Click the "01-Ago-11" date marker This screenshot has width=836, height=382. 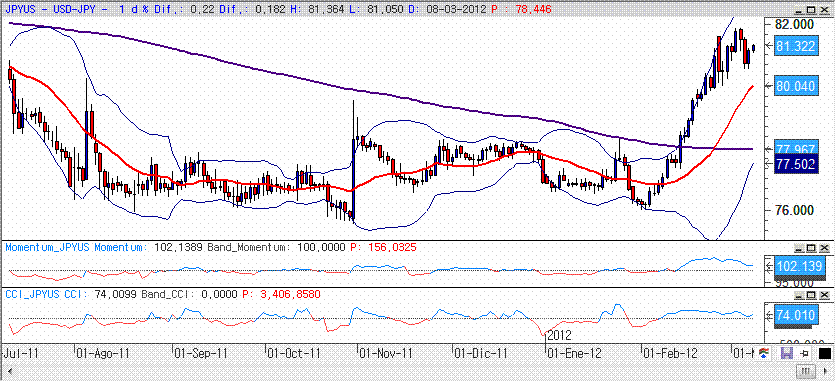click(103, 353)
